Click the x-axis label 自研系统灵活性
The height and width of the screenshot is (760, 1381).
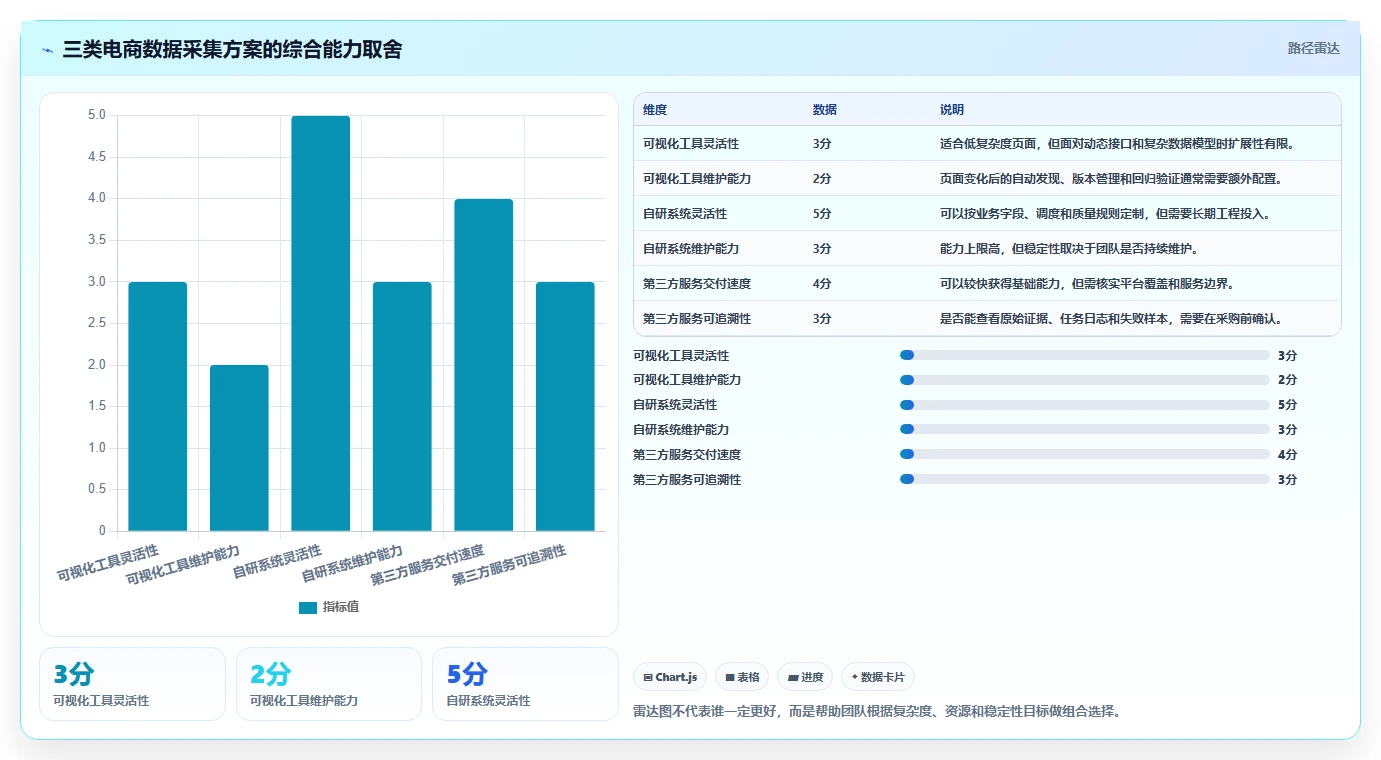tap(278, 562)
